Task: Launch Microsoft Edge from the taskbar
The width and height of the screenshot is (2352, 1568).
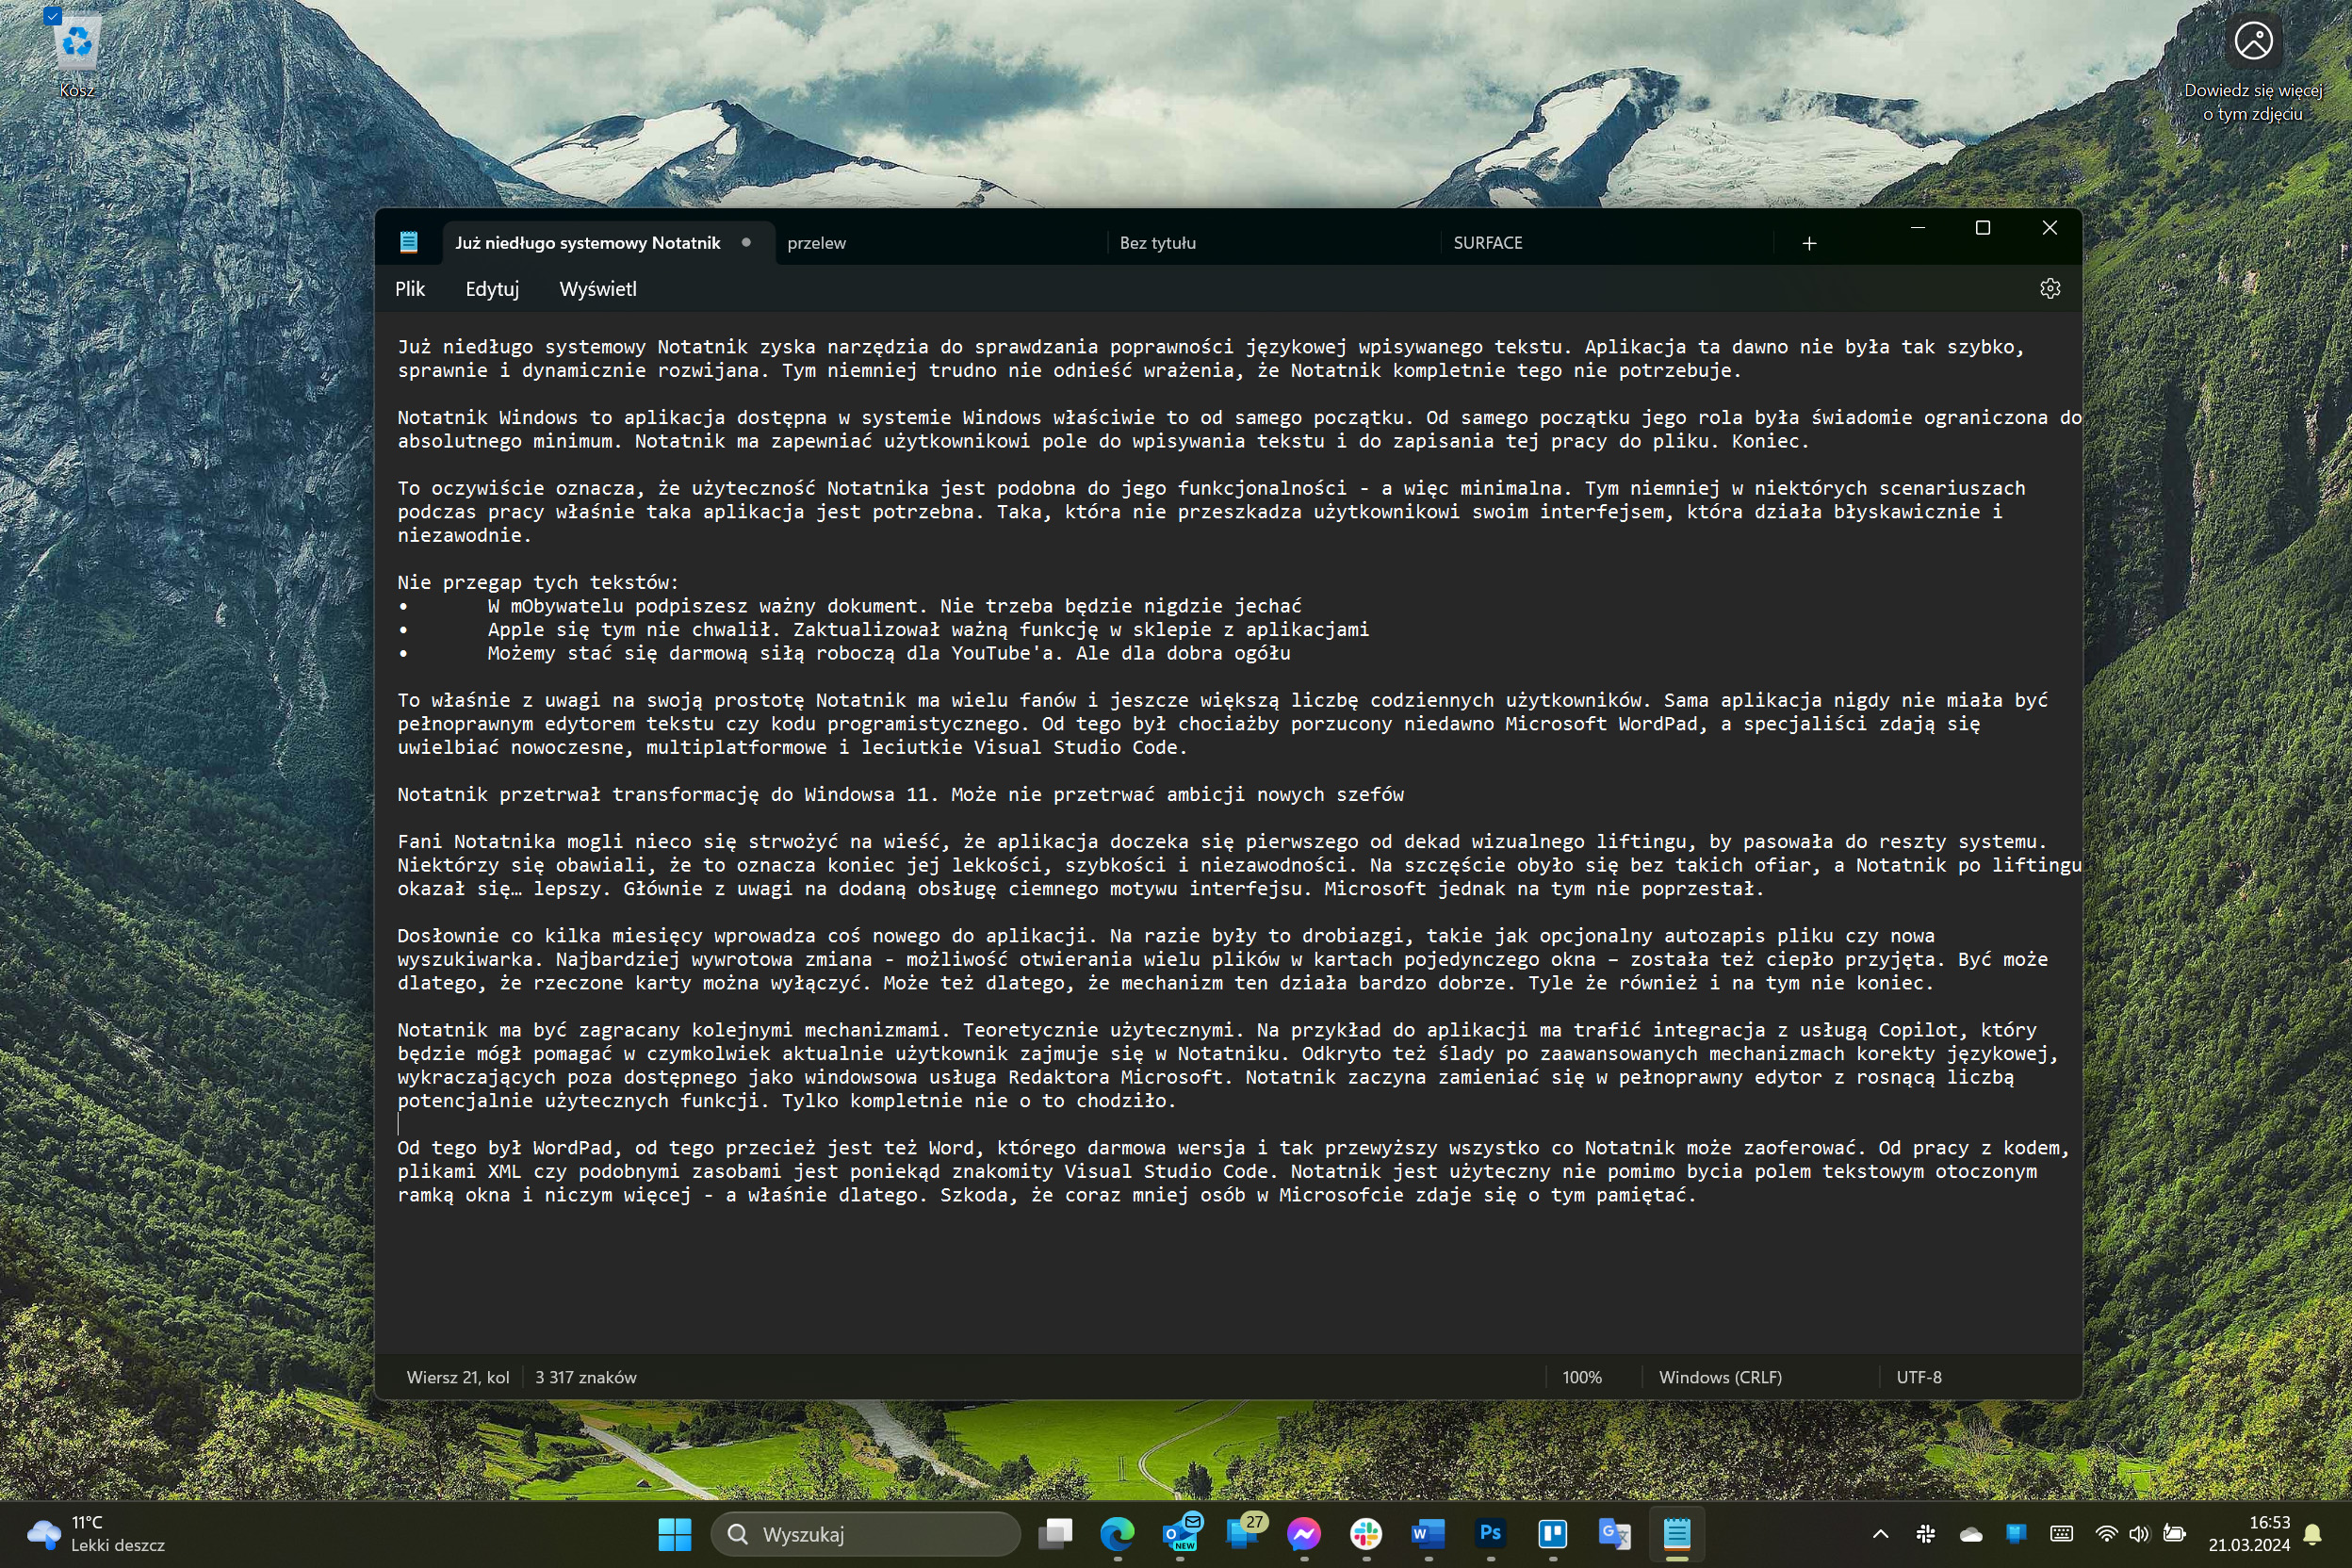Action: (x=1117, y=1533)
